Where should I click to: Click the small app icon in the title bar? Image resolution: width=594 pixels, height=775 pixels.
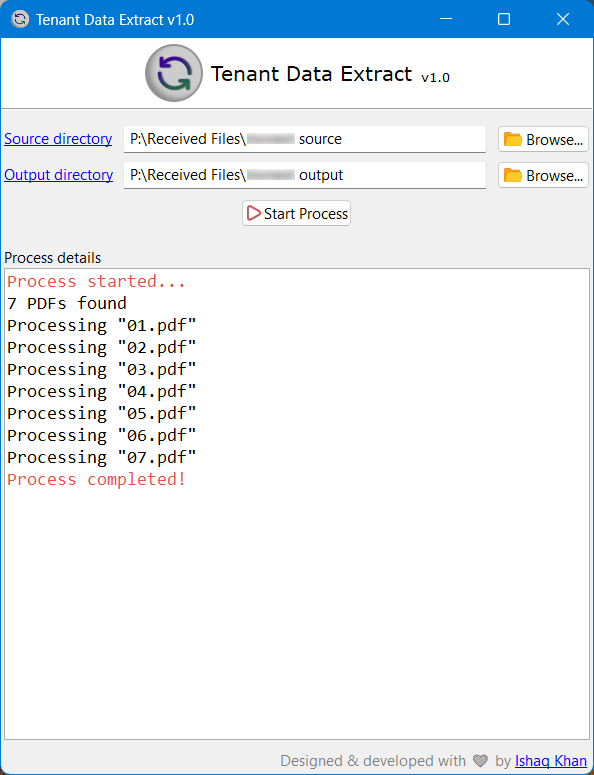point(20,19)
